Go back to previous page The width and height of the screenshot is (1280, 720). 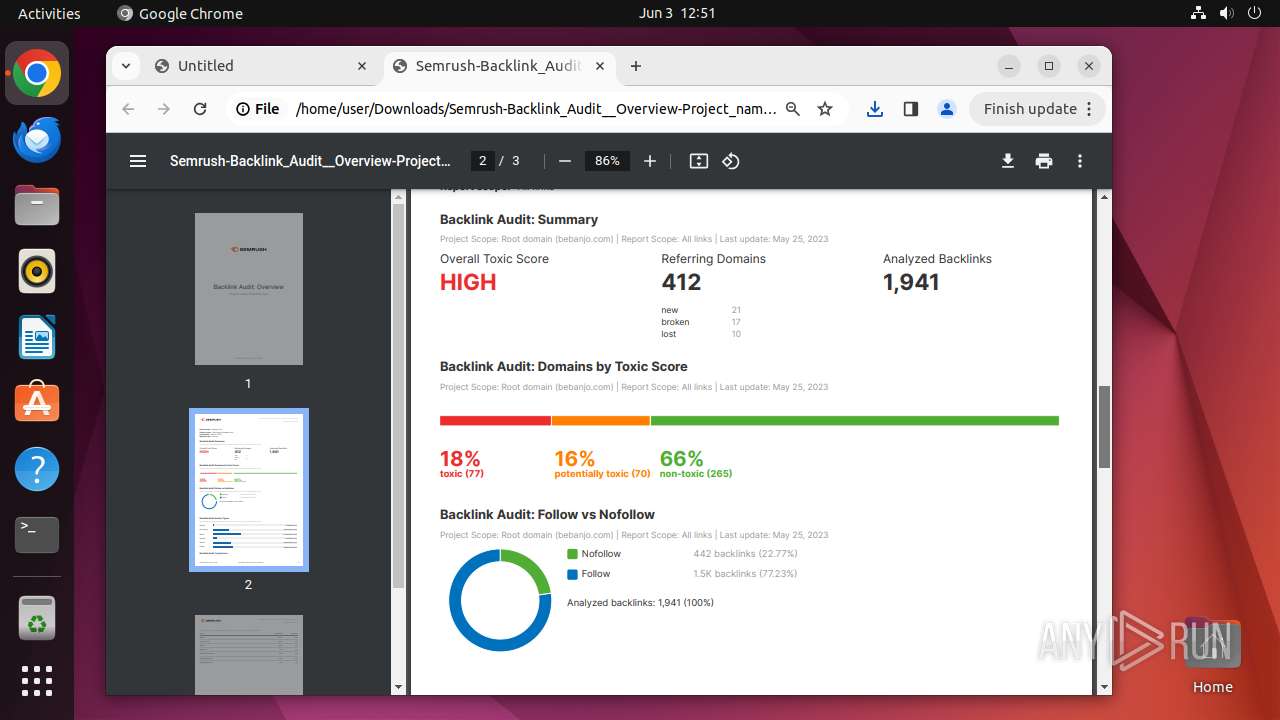[x=128, y=109]
